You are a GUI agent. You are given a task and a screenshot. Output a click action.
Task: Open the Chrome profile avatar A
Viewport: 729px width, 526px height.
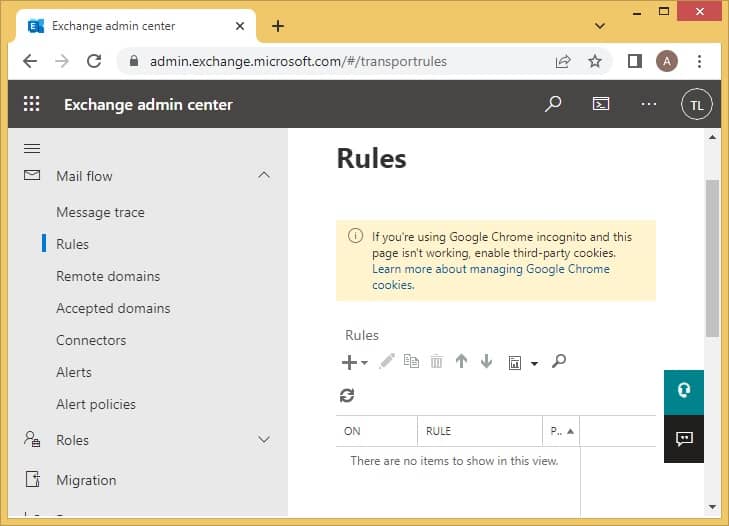pyautogui.click(x=667, y=61)
